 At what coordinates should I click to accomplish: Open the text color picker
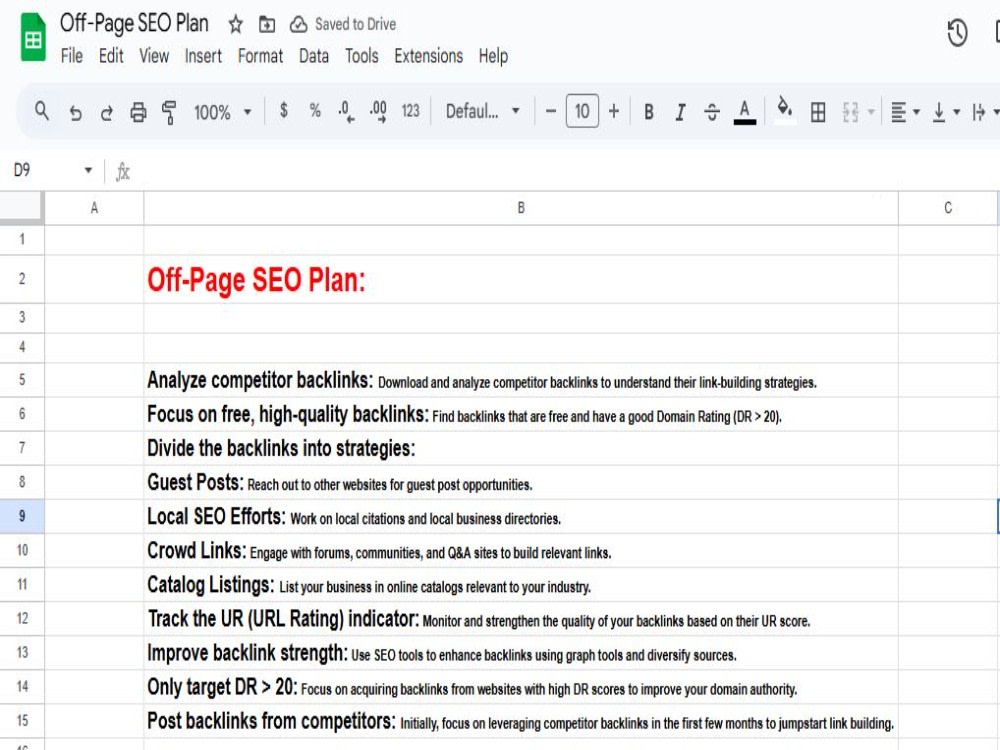(x=744, y=112)
